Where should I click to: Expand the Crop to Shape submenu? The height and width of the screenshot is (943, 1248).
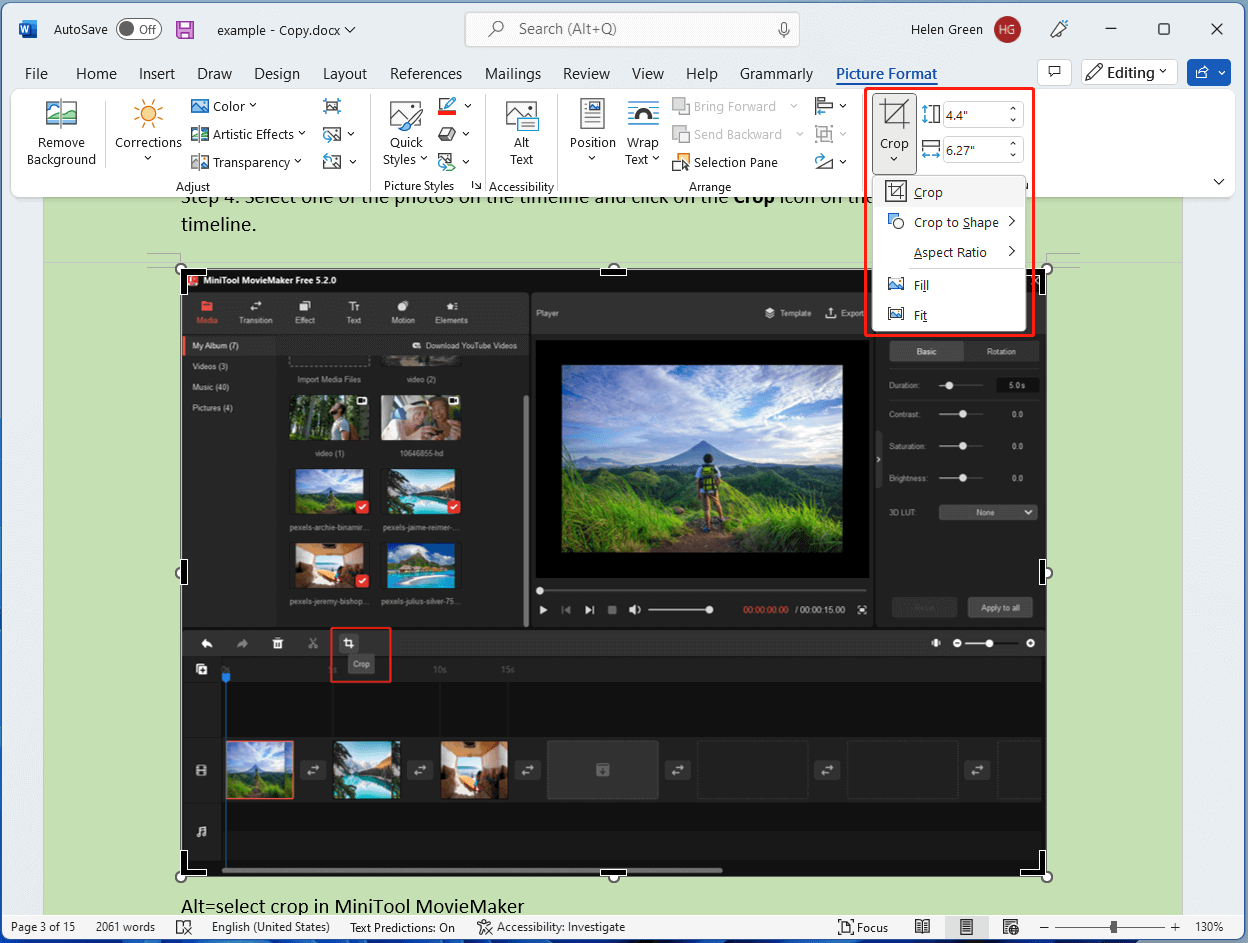[x=953, y=222]
